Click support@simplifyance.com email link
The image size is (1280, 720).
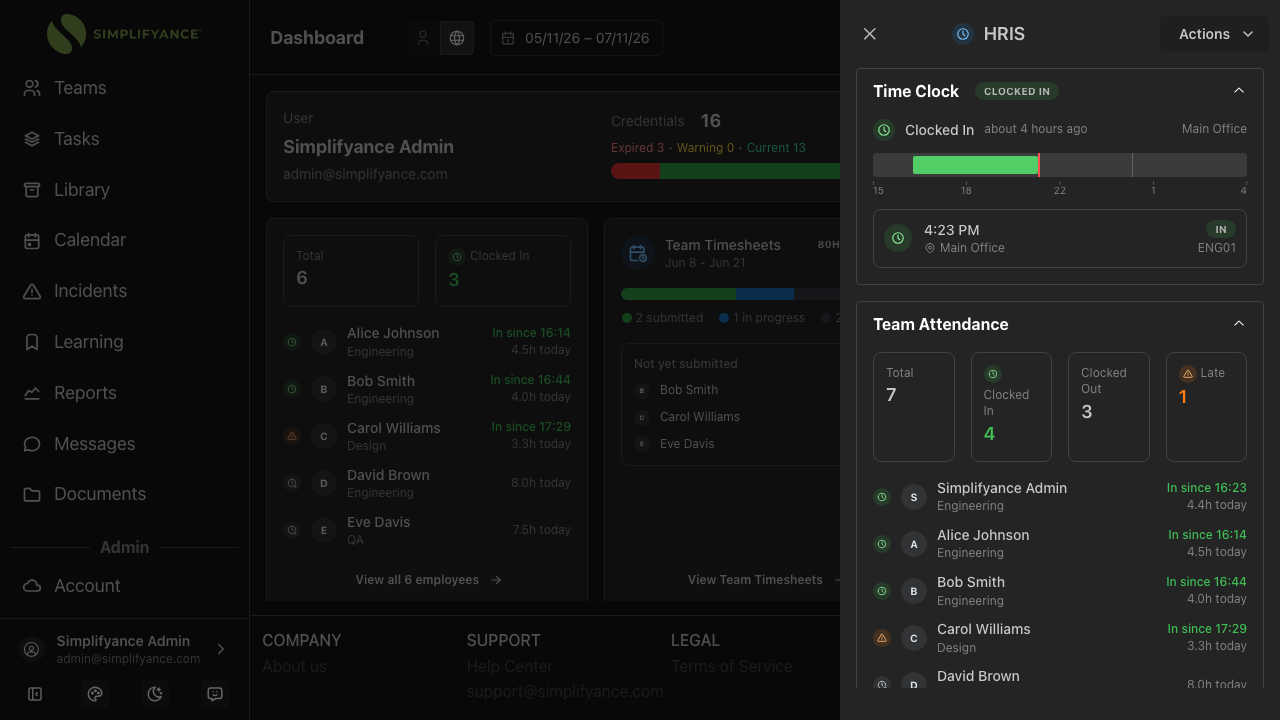[x=565, y=691]
